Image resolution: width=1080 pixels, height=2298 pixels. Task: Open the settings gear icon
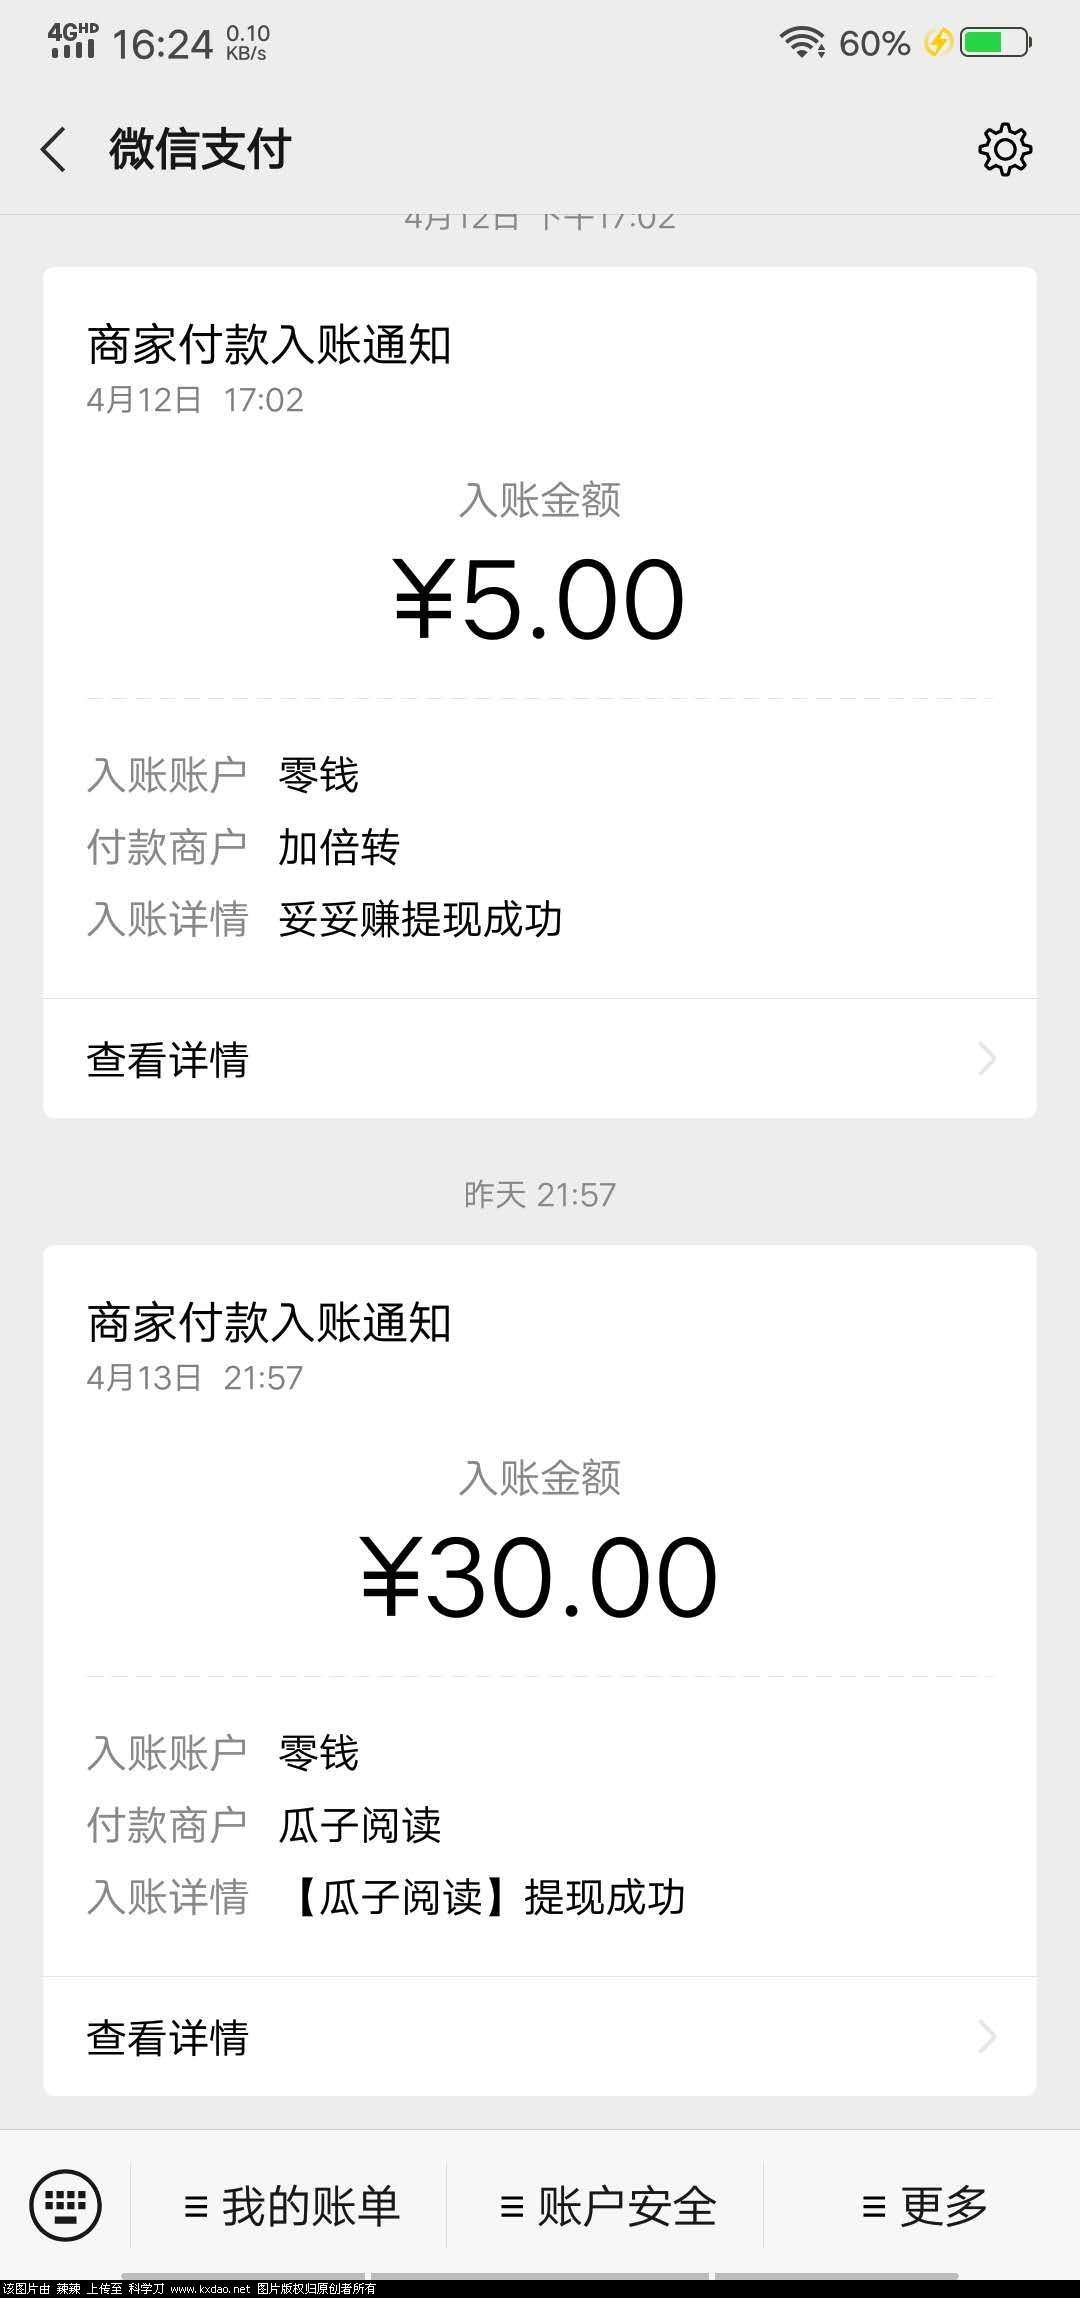[x=1004, y=150]
